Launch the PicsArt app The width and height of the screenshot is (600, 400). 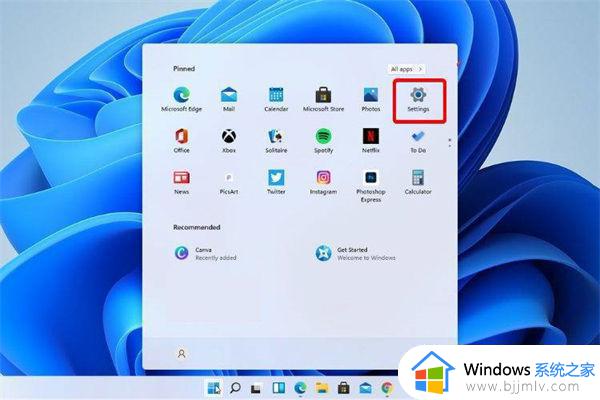[229, 182]
